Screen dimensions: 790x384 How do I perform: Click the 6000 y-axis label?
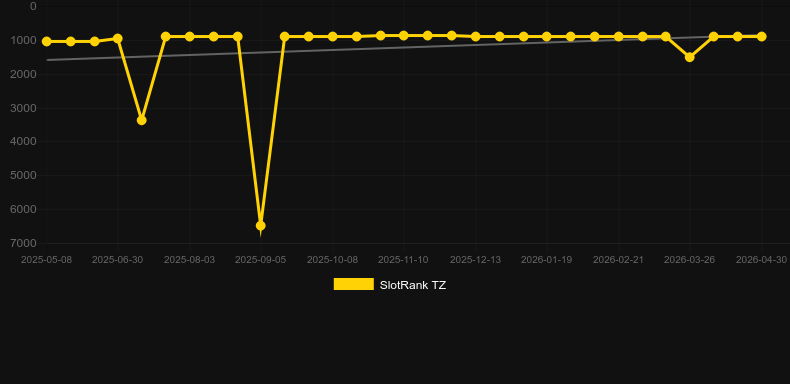(24, 209)
